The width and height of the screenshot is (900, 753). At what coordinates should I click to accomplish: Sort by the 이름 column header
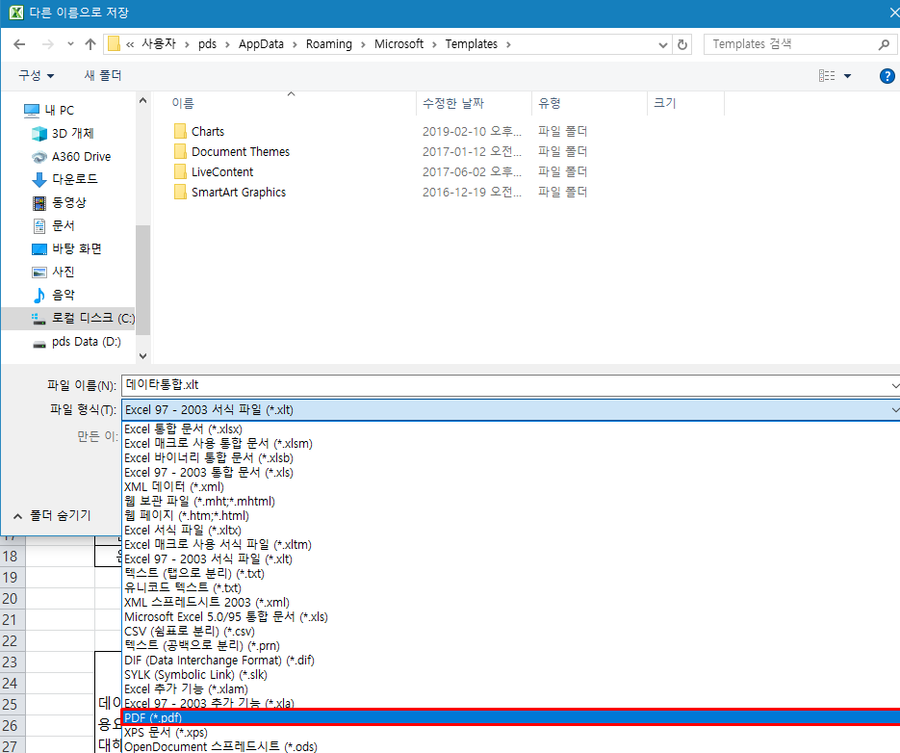(183, 103)
